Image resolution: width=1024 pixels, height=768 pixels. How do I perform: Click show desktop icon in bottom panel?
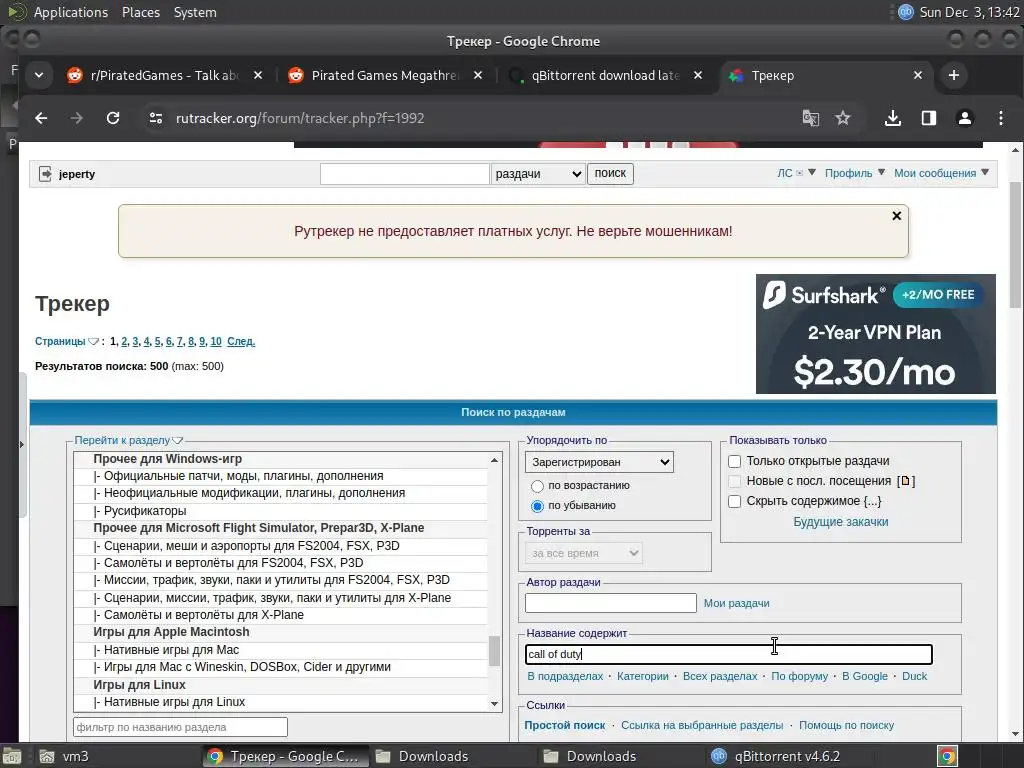[12, 756]
